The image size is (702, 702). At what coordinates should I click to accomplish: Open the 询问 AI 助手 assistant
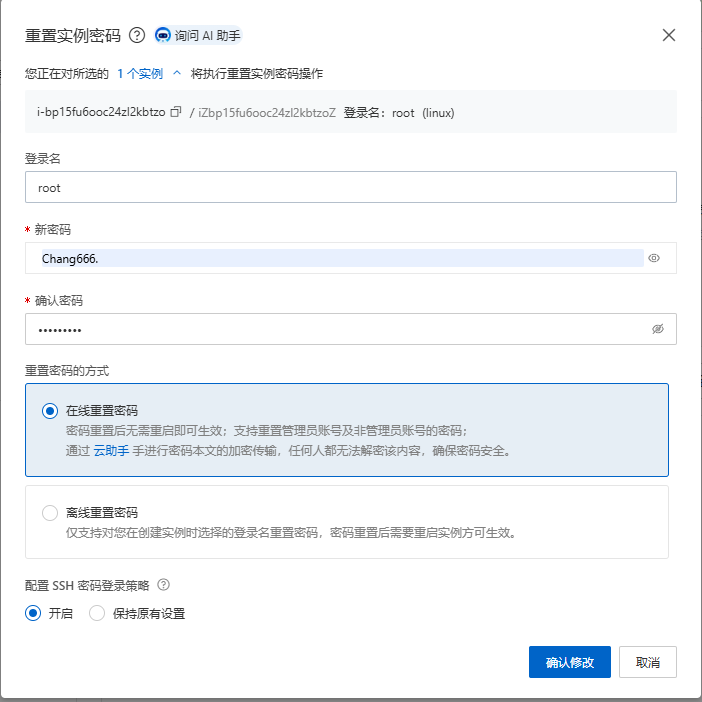point(199,36)
